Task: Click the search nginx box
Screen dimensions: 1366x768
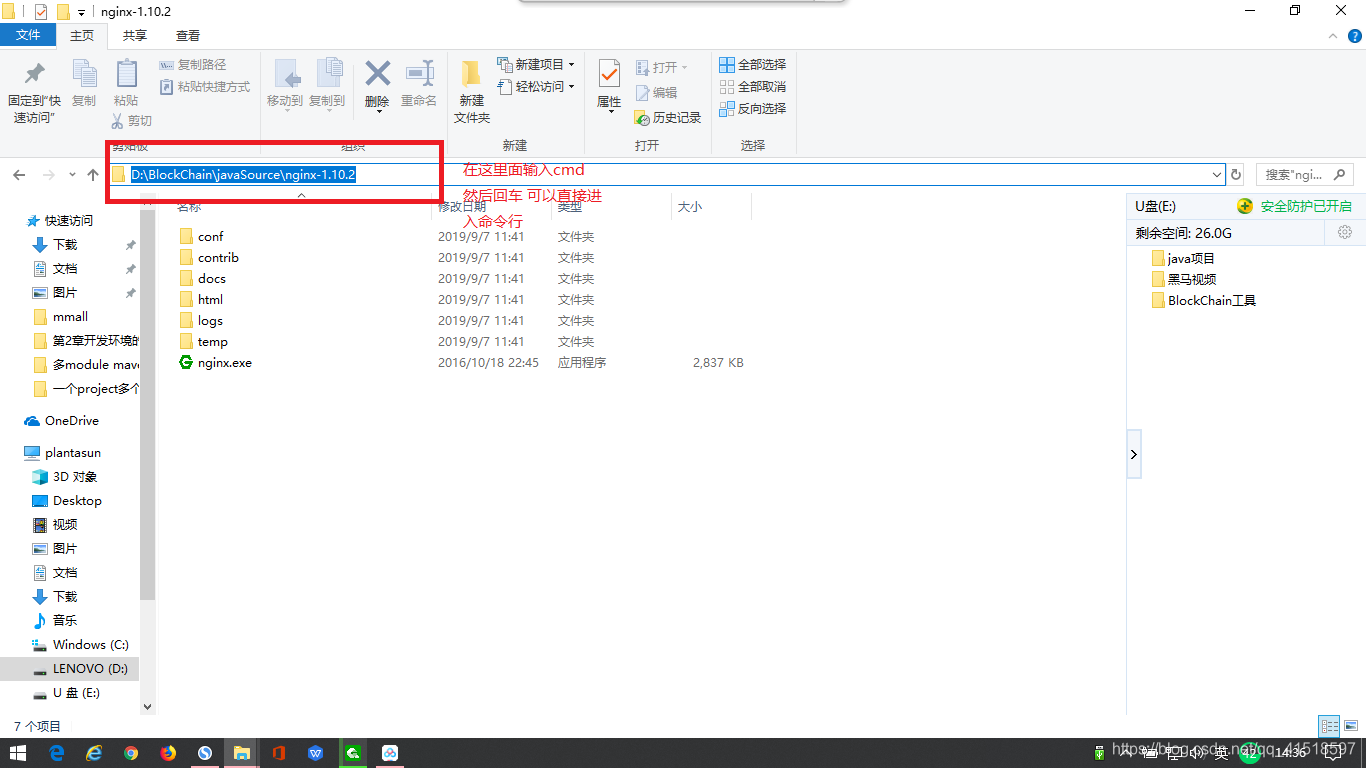Action: (x=1304, y=174)
